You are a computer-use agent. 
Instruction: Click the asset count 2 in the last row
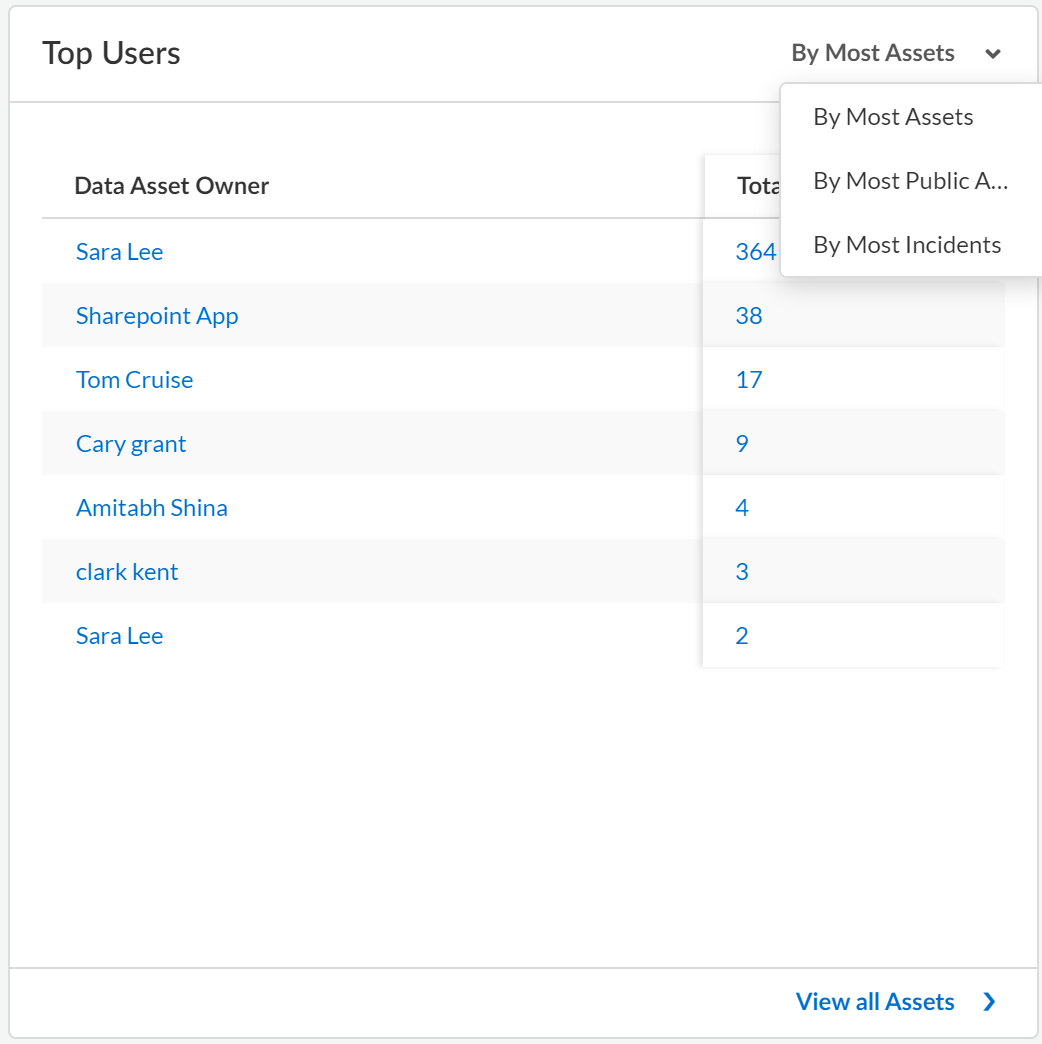tap(742, 636)
